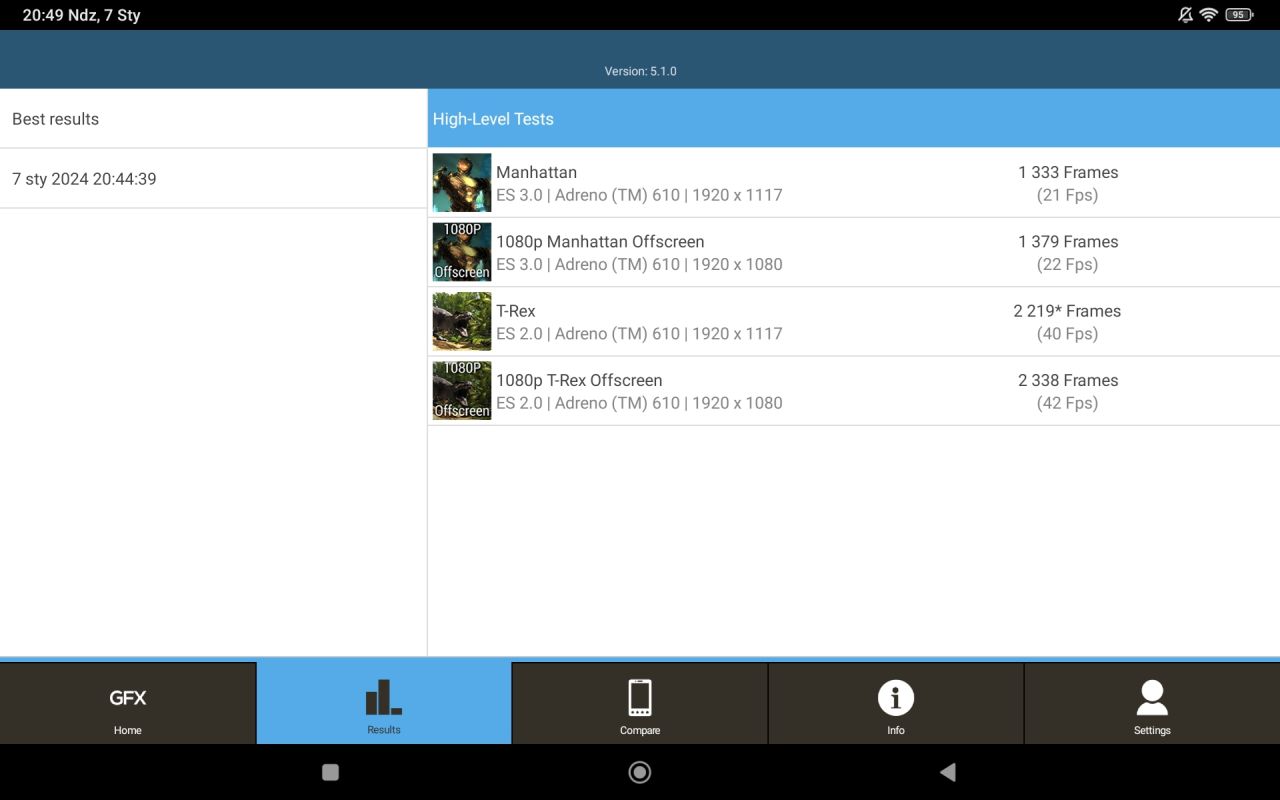This screenshot has height=800, width=1280.
Task: Go to the Settings tab
Action: coord(1152,703)
